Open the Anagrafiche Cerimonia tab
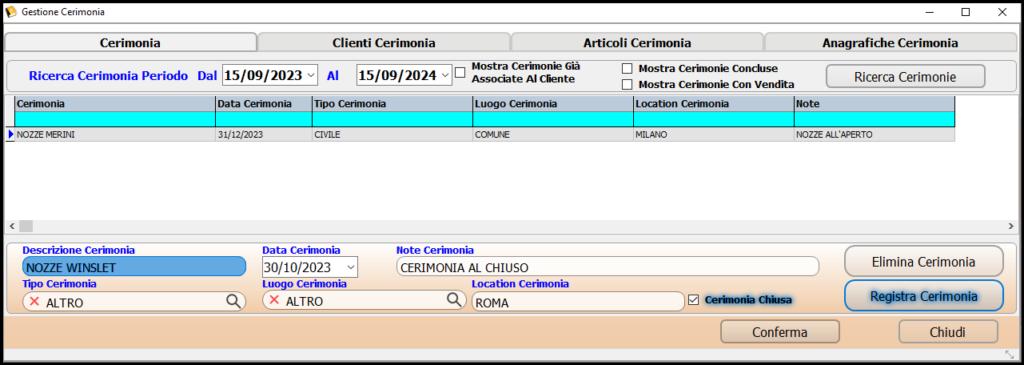 (x=891, y=43)
